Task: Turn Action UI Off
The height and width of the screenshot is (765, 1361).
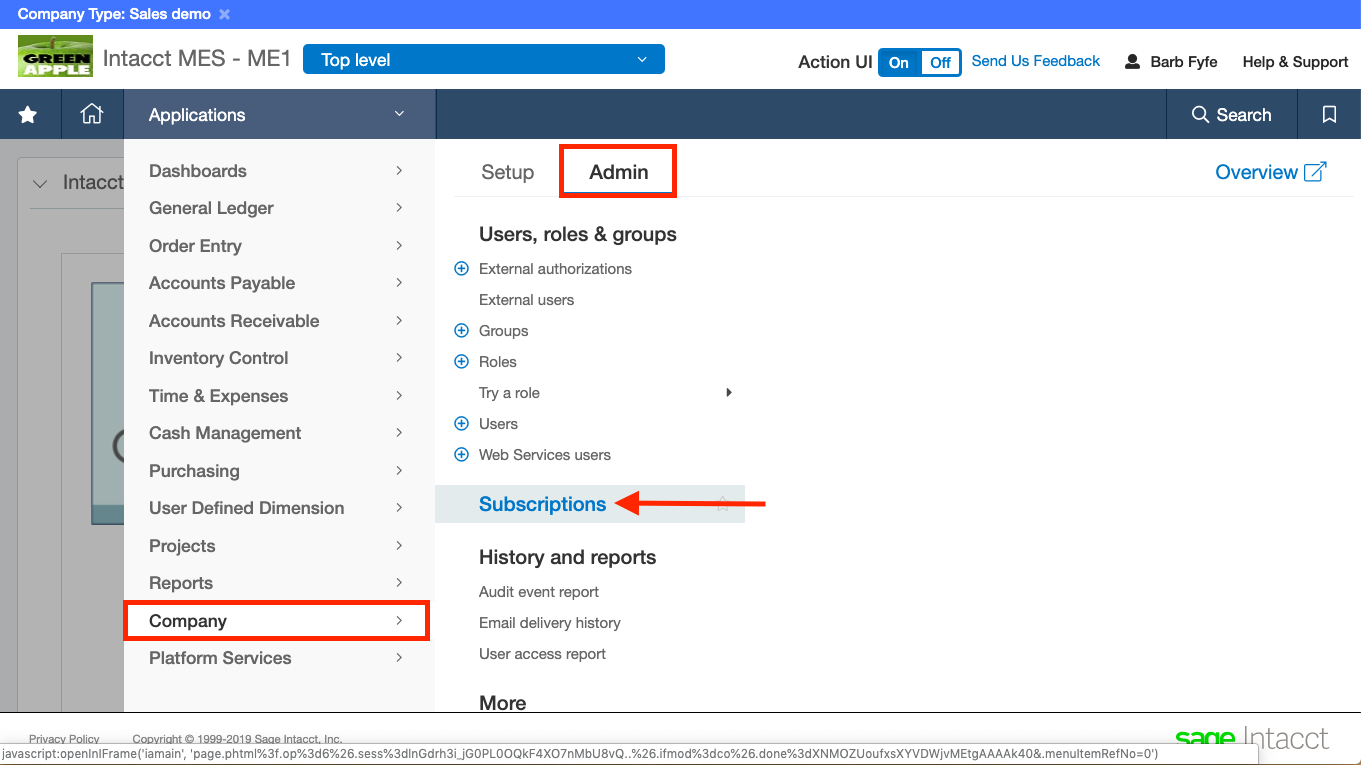Action: tap(940, 62)
